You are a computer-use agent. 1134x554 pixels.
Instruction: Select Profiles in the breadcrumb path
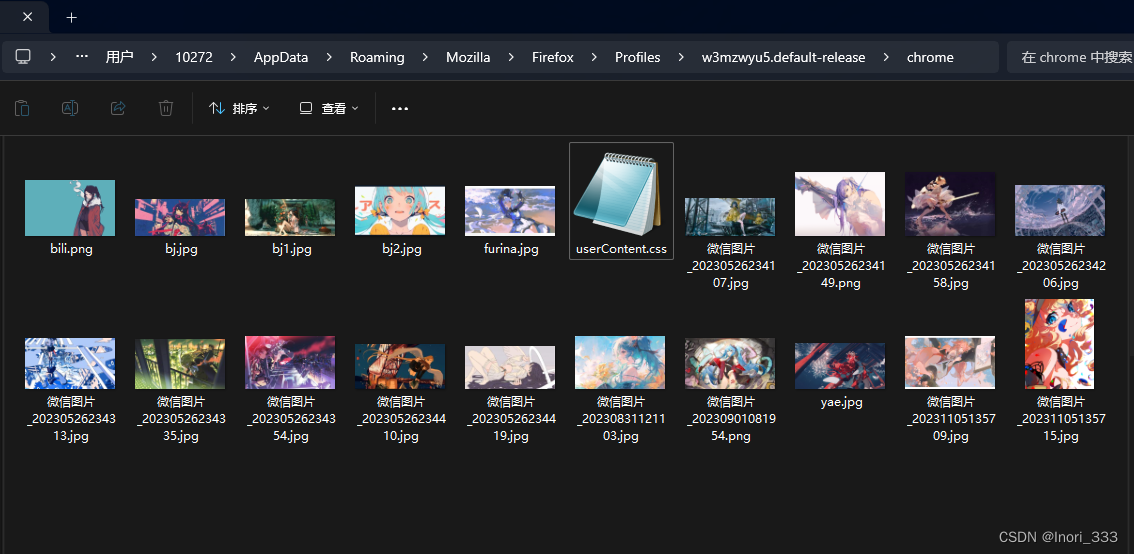[637, 57]
